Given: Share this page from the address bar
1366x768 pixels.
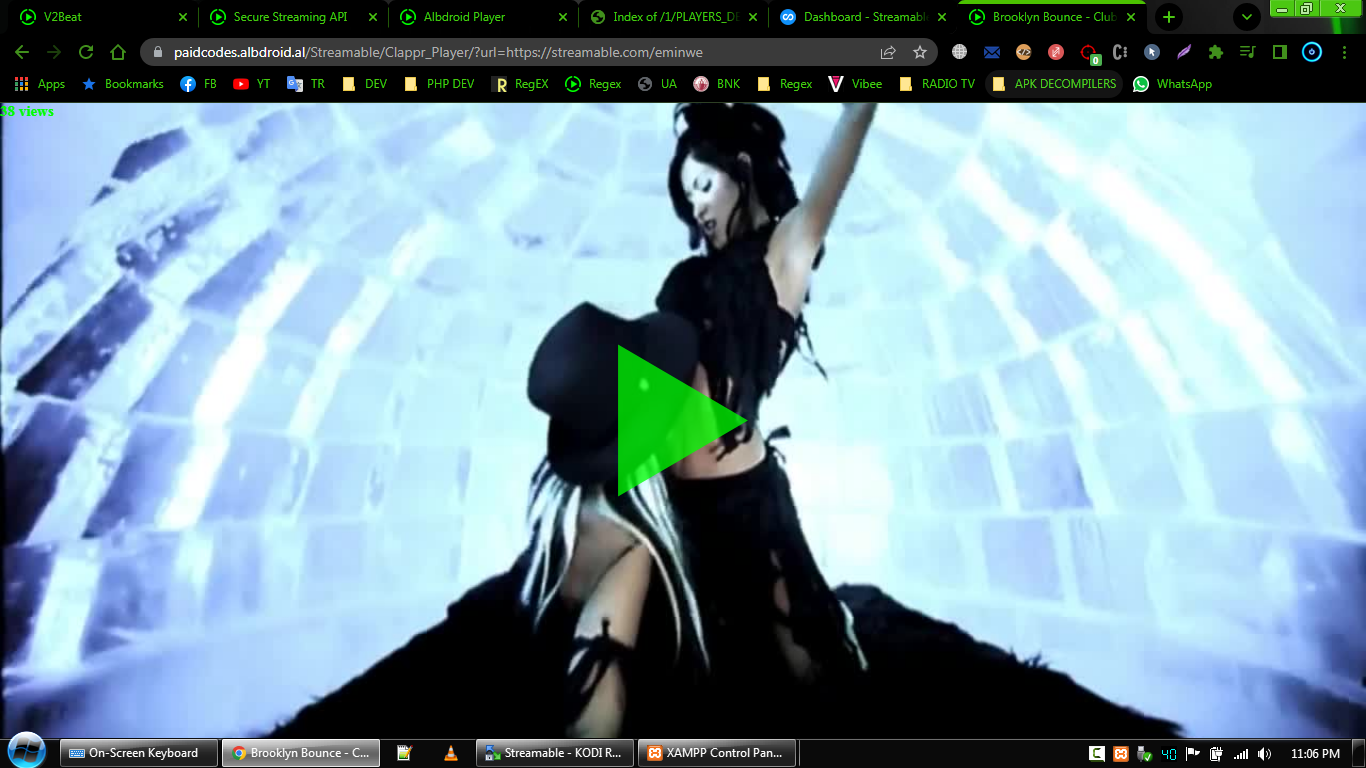Looking at the screenshot, I should (x=888, y=52).
